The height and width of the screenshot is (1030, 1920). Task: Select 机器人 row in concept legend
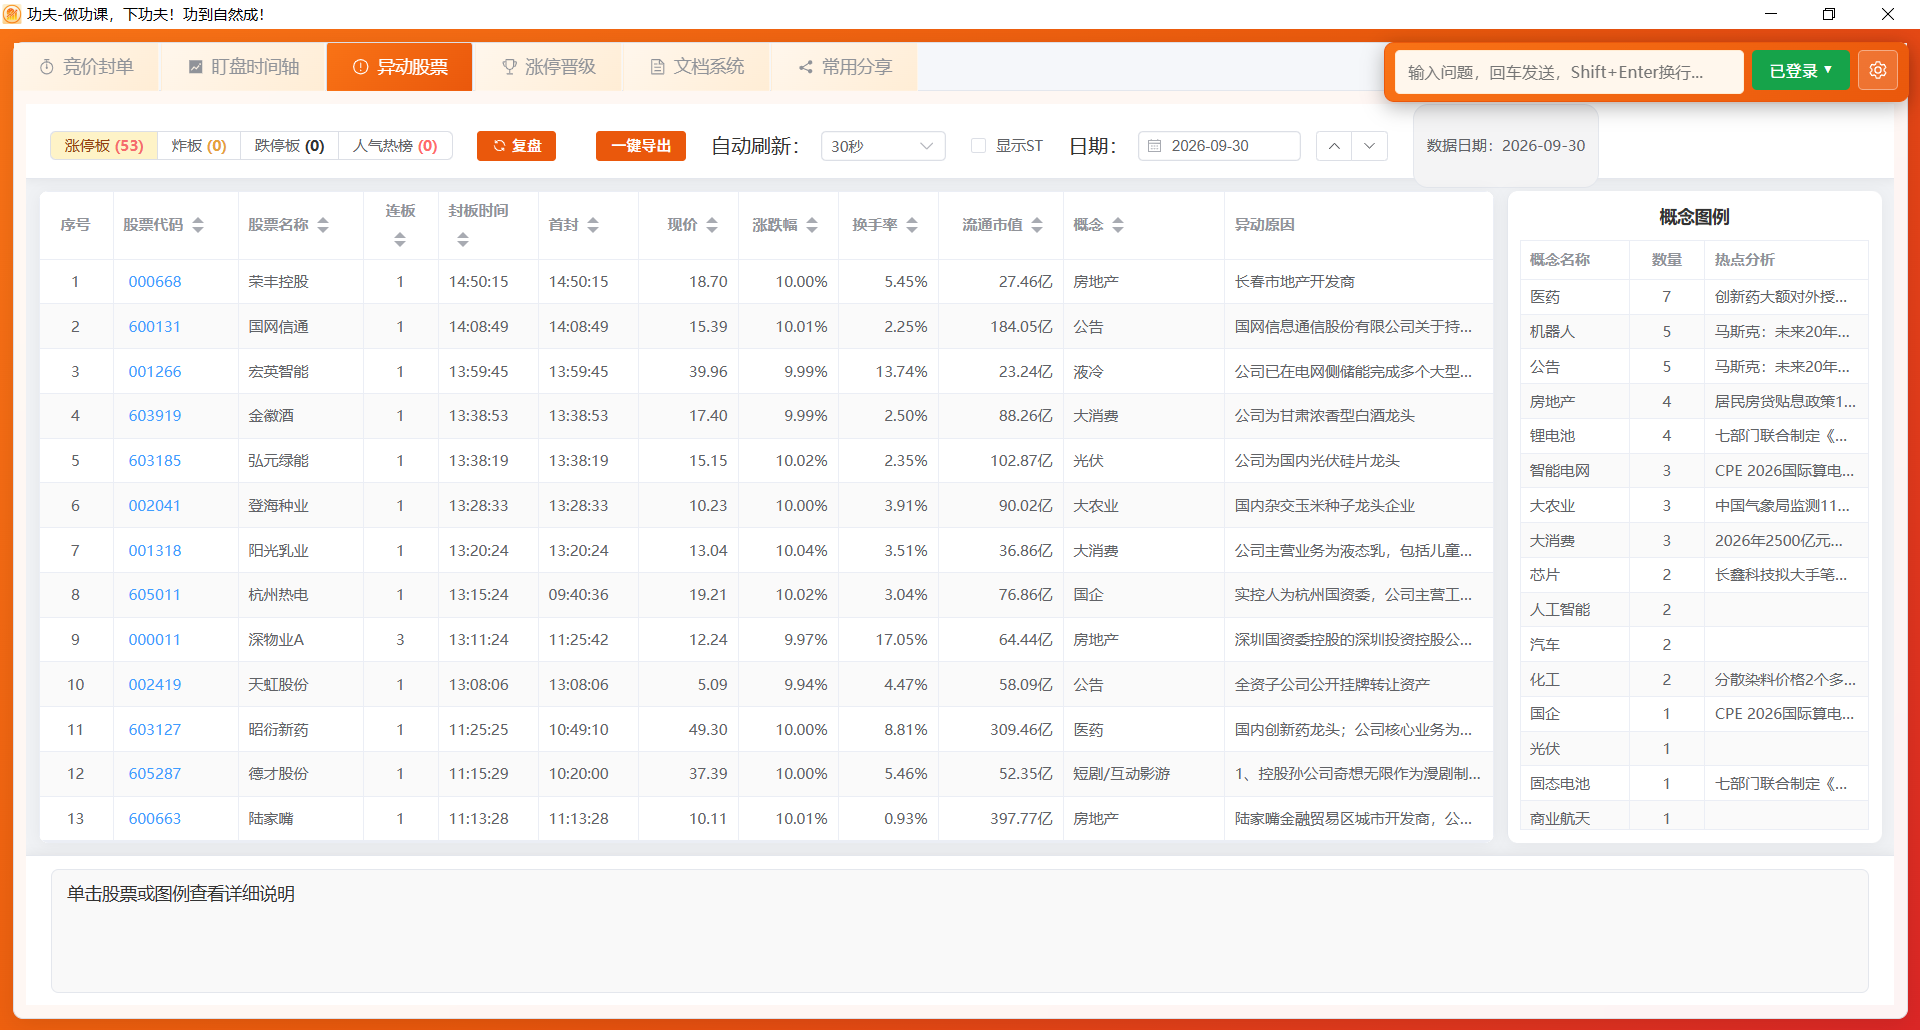point(1694,332)
